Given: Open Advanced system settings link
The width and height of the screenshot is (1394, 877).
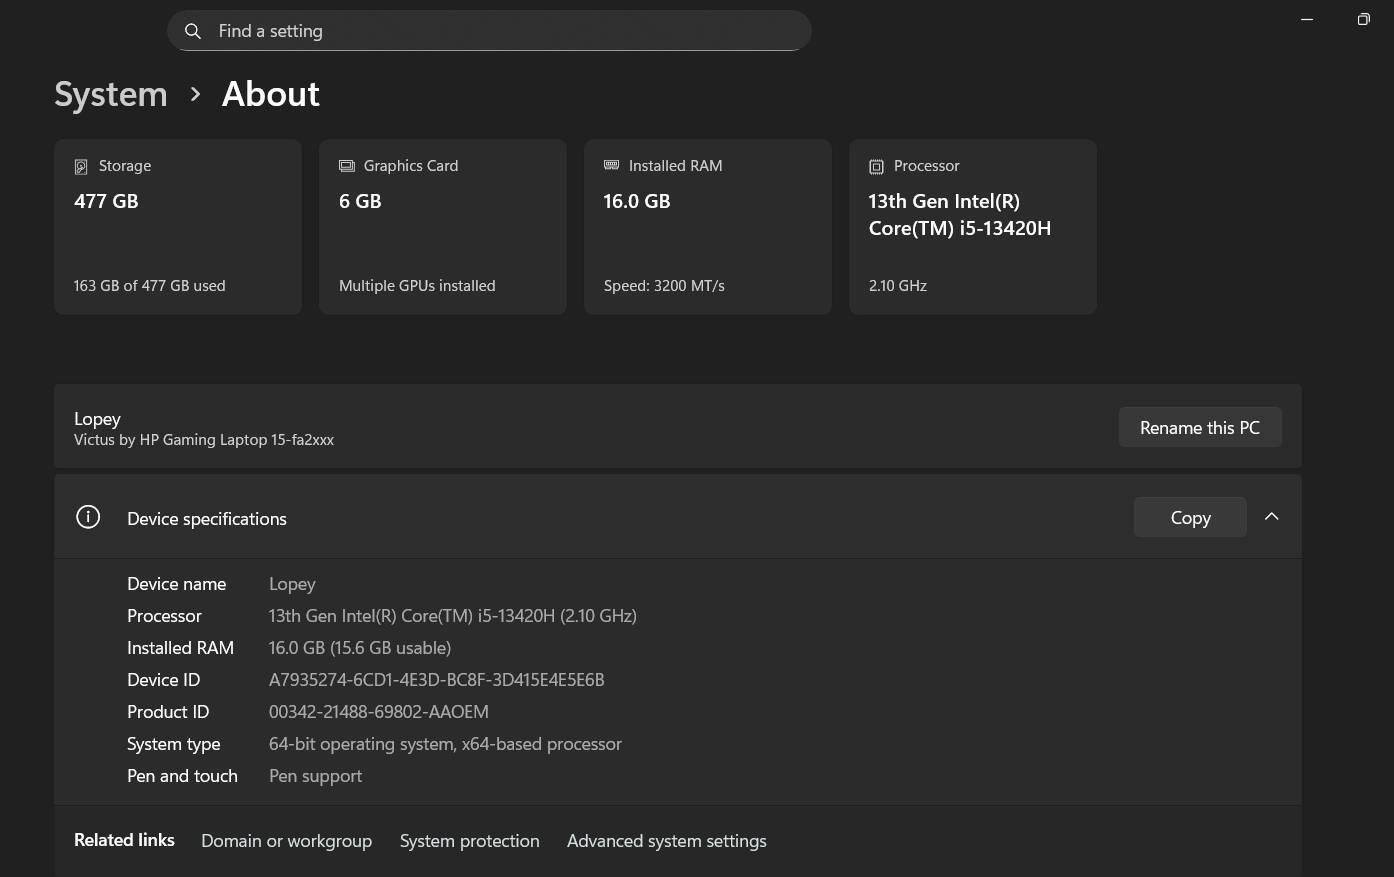Looking at the screenshot, I should click(666, 841).
